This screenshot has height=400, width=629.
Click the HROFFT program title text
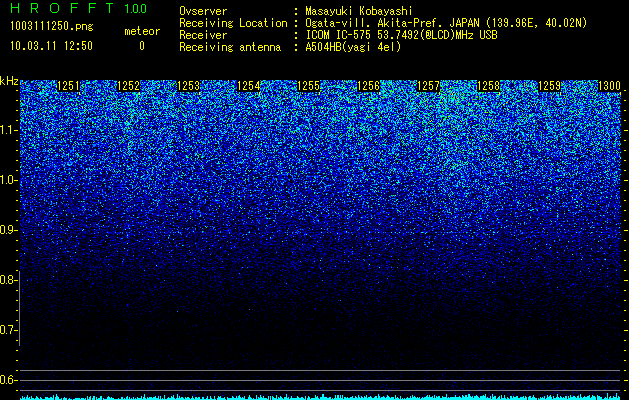[x=61, y=8]
